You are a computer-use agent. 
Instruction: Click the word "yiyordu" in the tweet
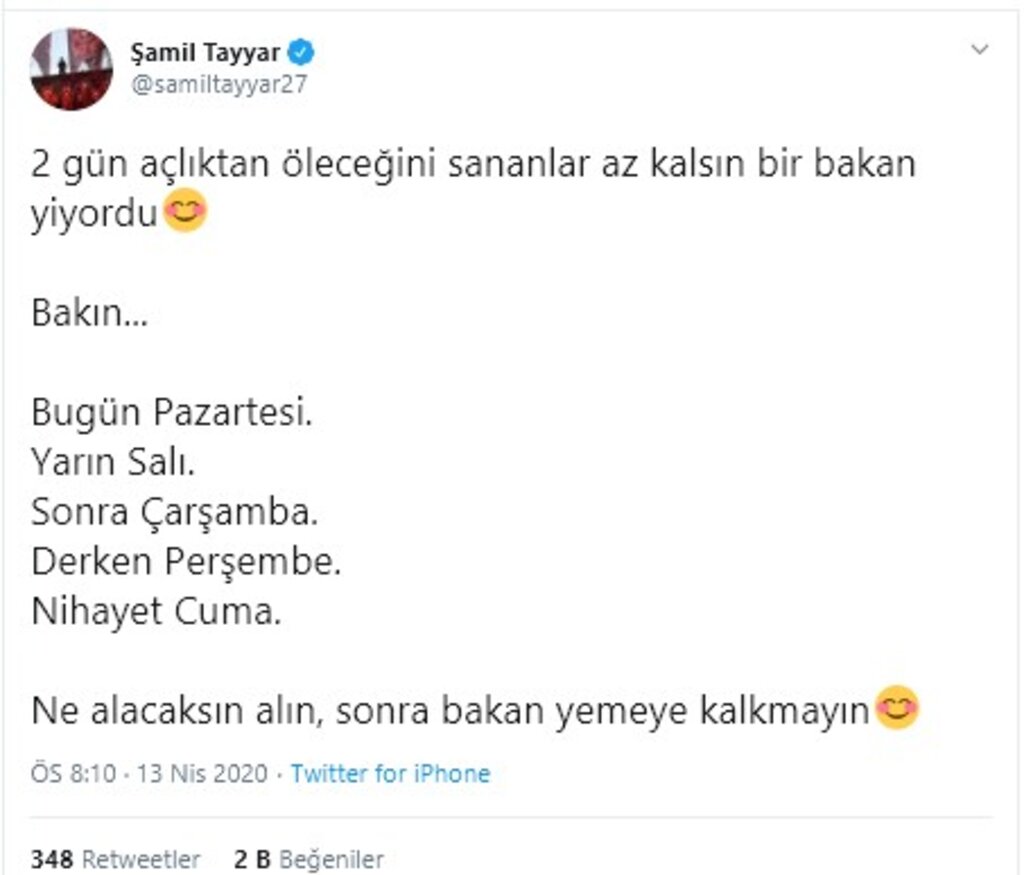click(94, 214)
